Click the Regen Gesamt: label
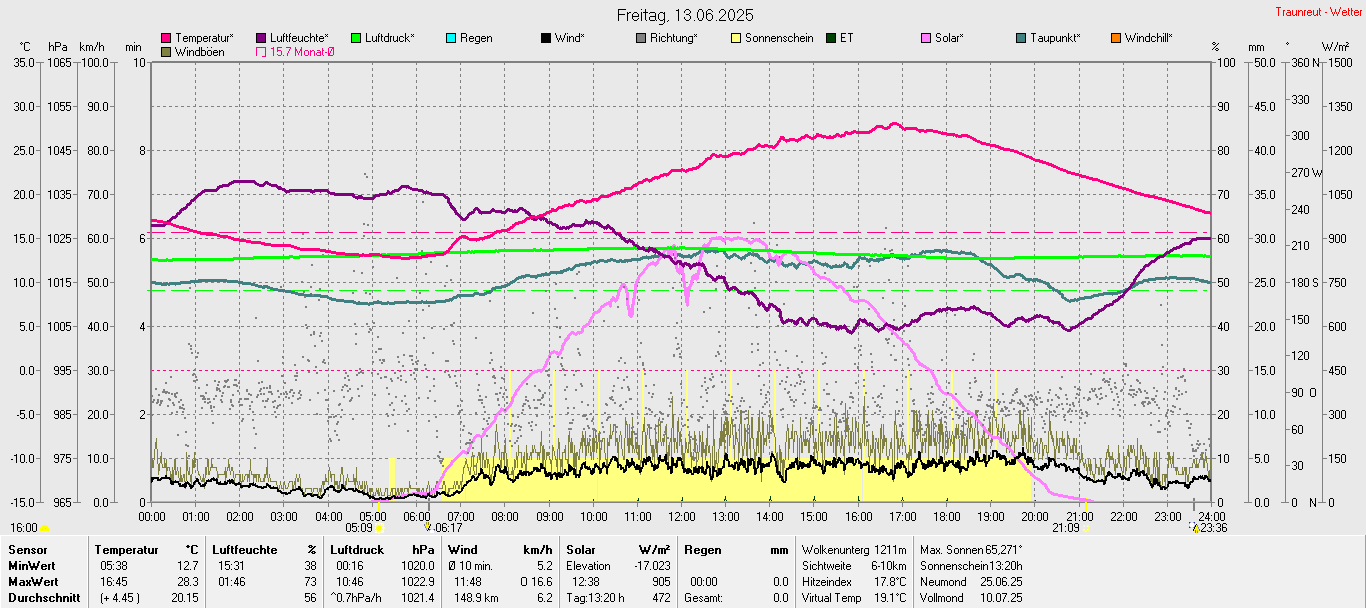This screenshot has height=608, width=1366. [704, 598]
